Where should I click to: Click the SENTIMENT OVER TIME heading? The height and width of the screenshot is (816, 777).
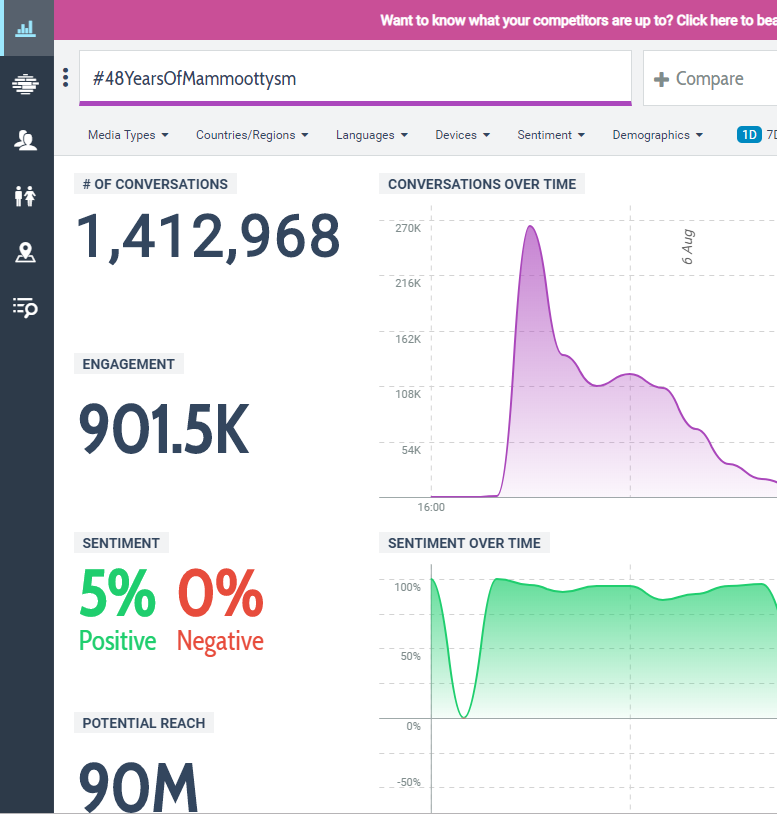464,543
